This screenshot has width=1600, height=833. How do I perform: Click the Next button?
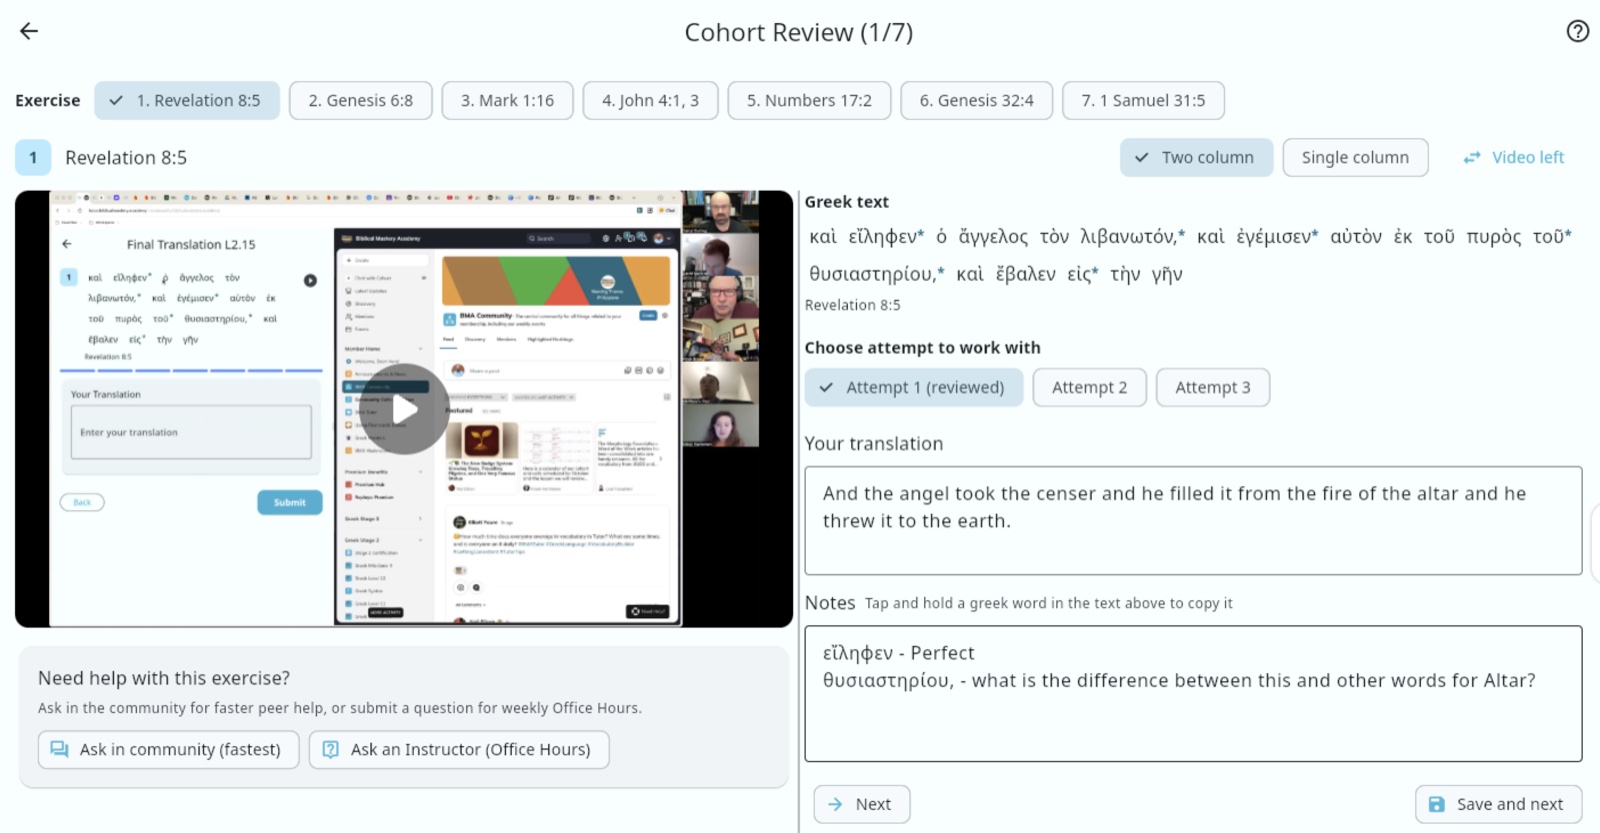[861, 804]
